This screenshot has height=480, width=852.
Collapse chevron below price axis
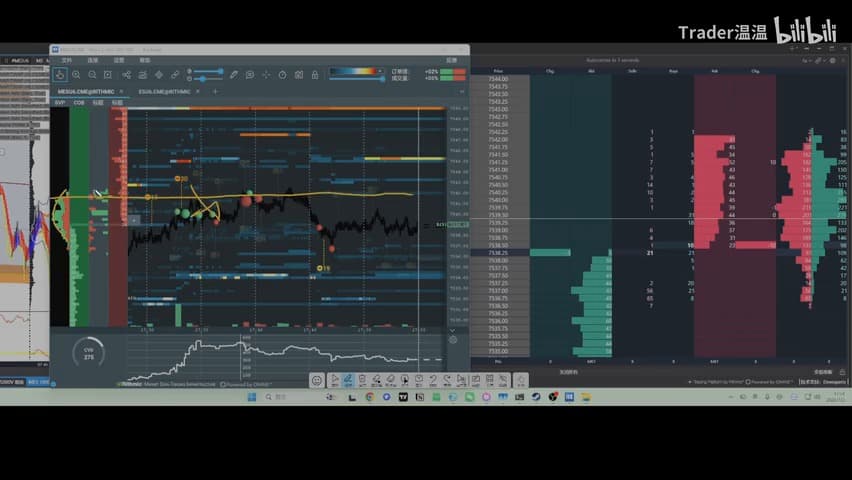(452, 330)
